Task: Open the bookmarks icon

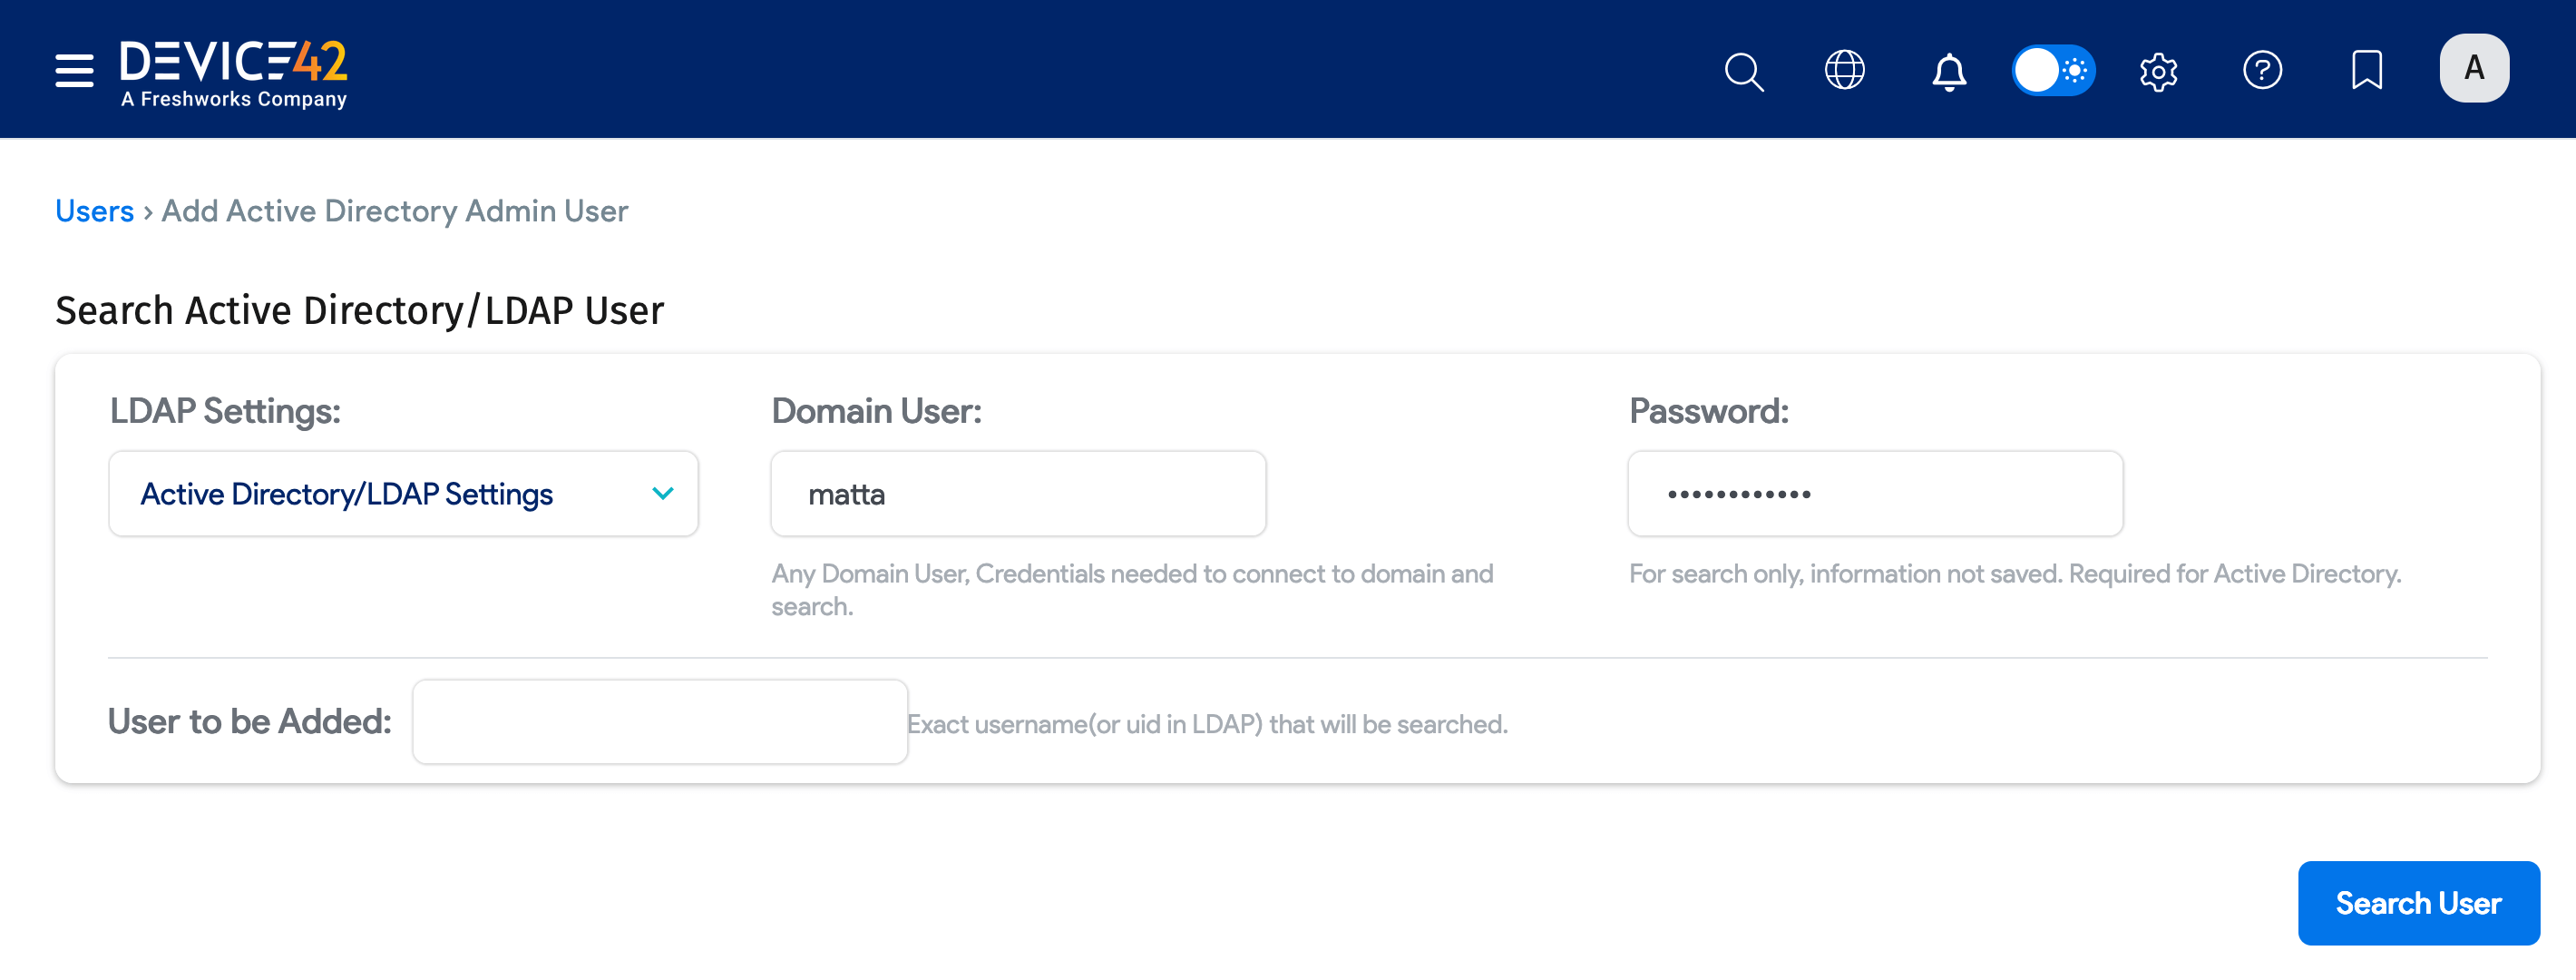Action: point(2366,70)
